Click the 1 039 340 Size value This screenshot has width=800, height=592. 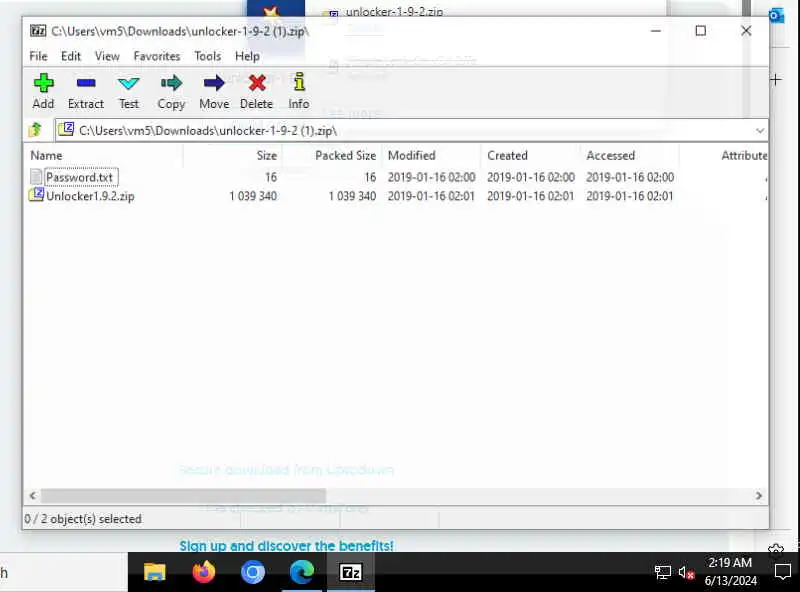click(x=253, y=196)
